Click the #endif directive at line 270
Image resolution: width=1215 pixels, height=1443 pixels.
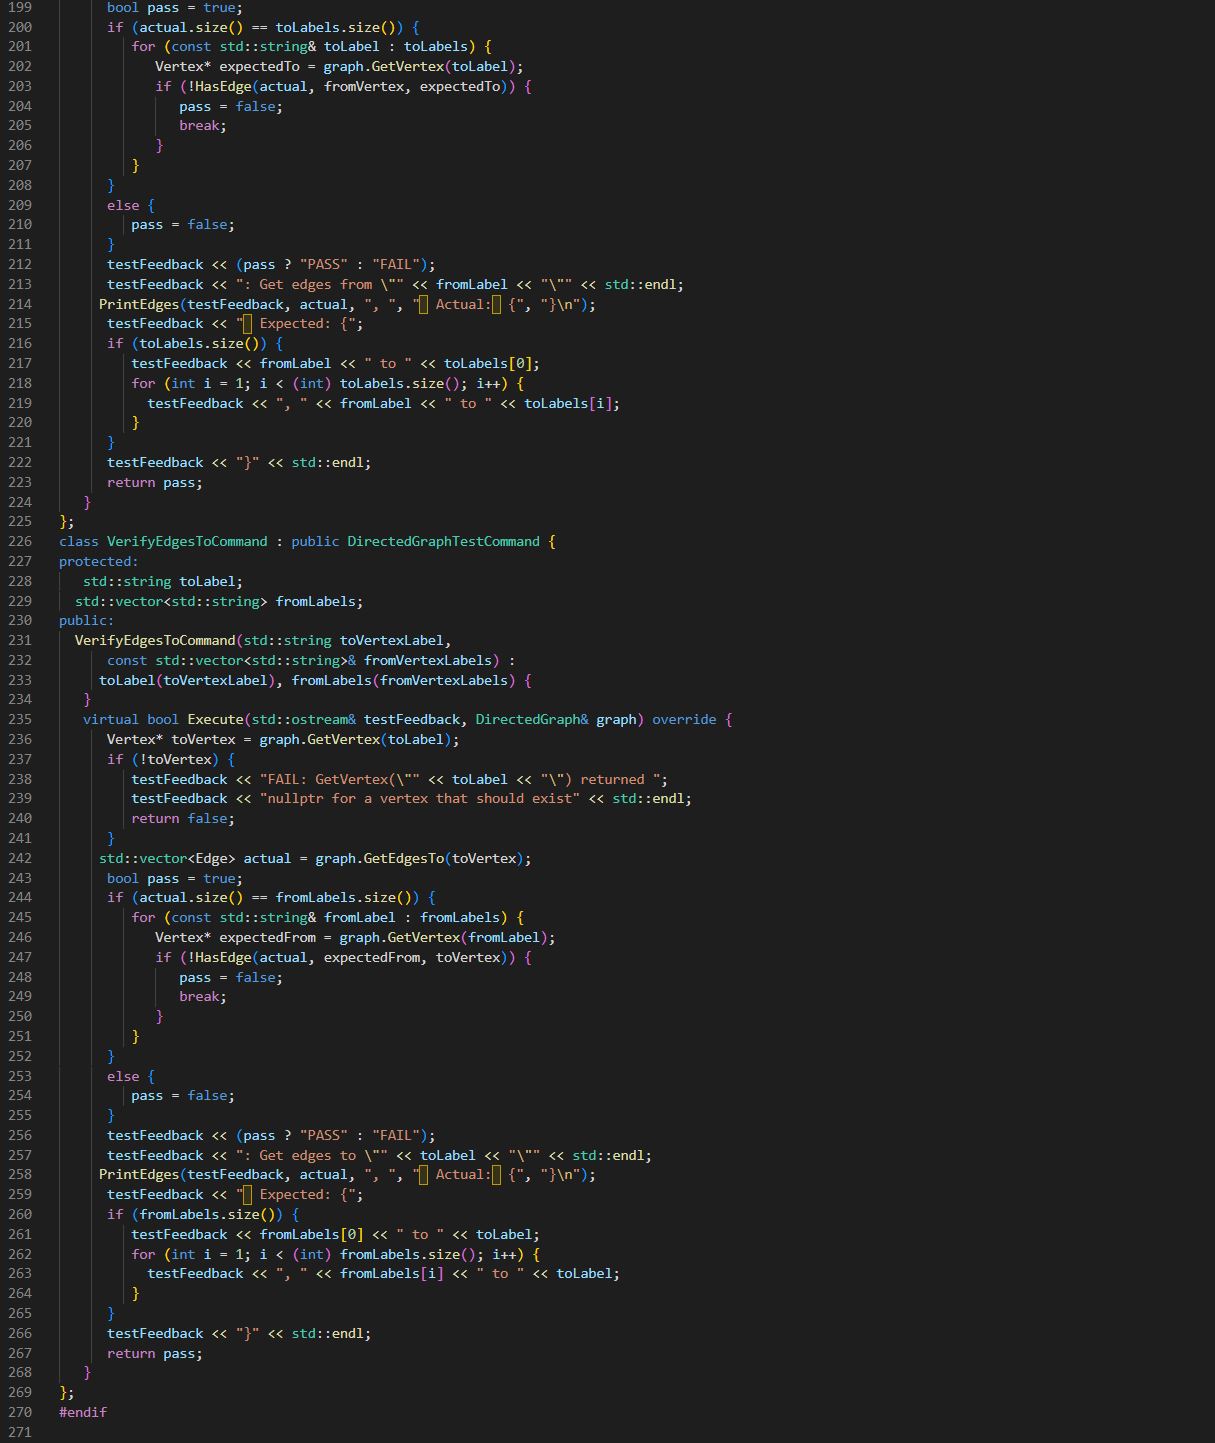coord(82,1412)
